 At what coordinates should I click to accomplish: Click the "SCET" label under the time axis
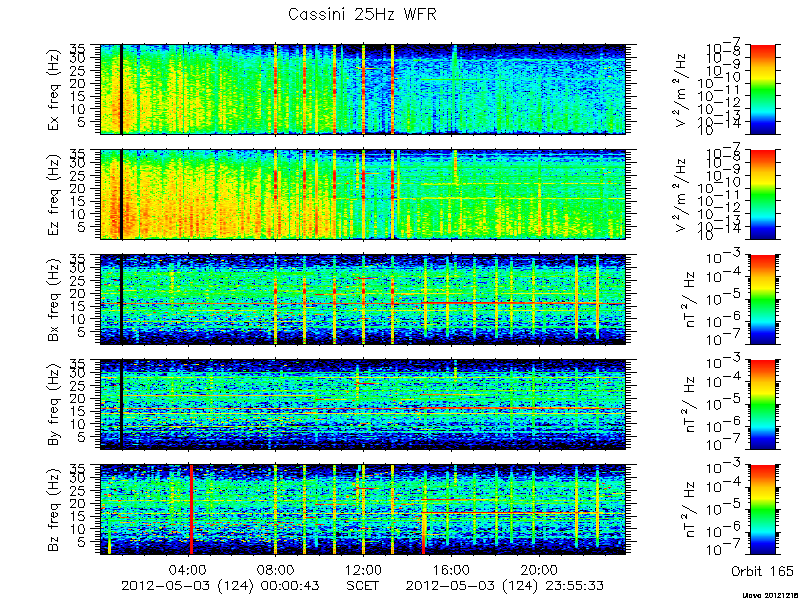point(363,585)
